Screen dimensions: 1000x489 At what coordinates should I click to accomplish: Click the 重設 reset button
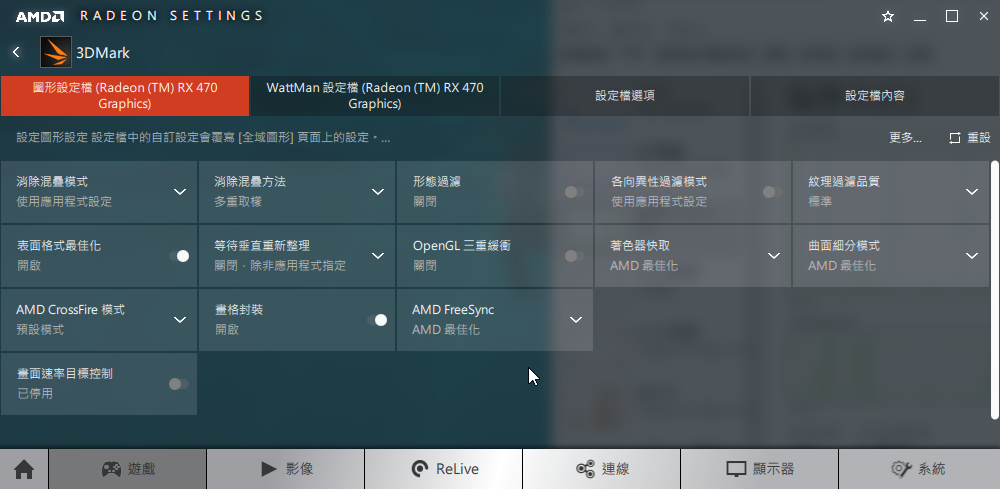click(970, 138)
